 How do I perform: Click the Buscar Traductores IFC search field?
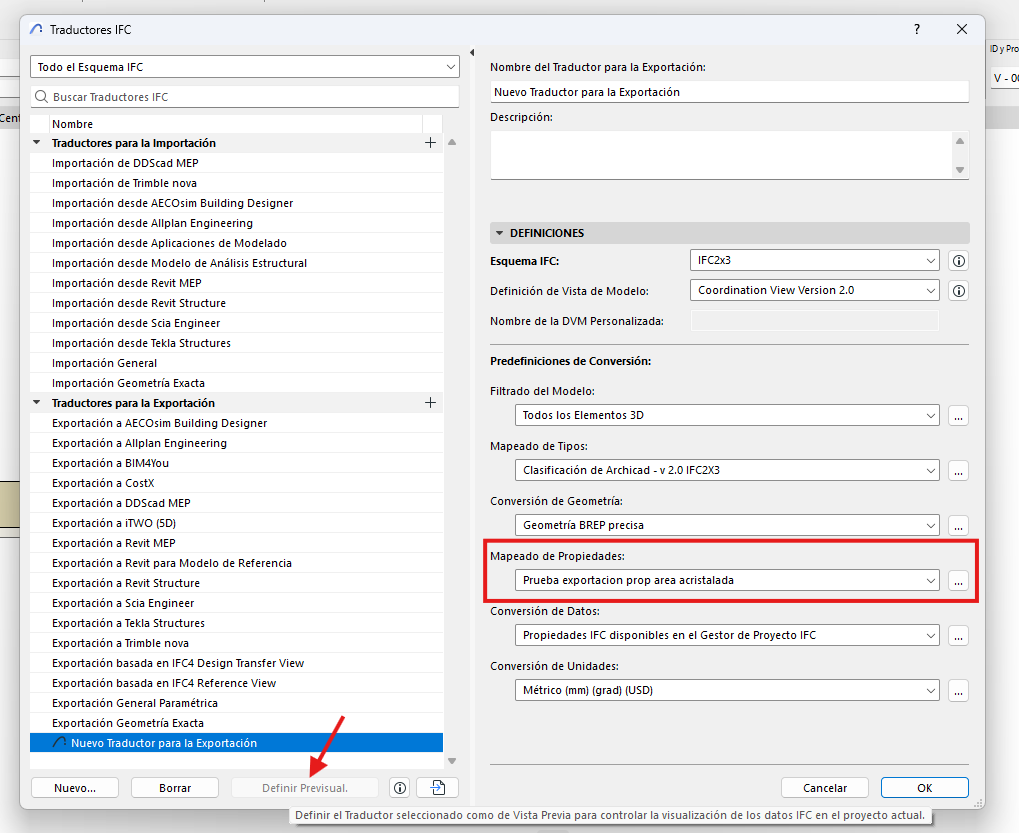(x=244, y=97)
